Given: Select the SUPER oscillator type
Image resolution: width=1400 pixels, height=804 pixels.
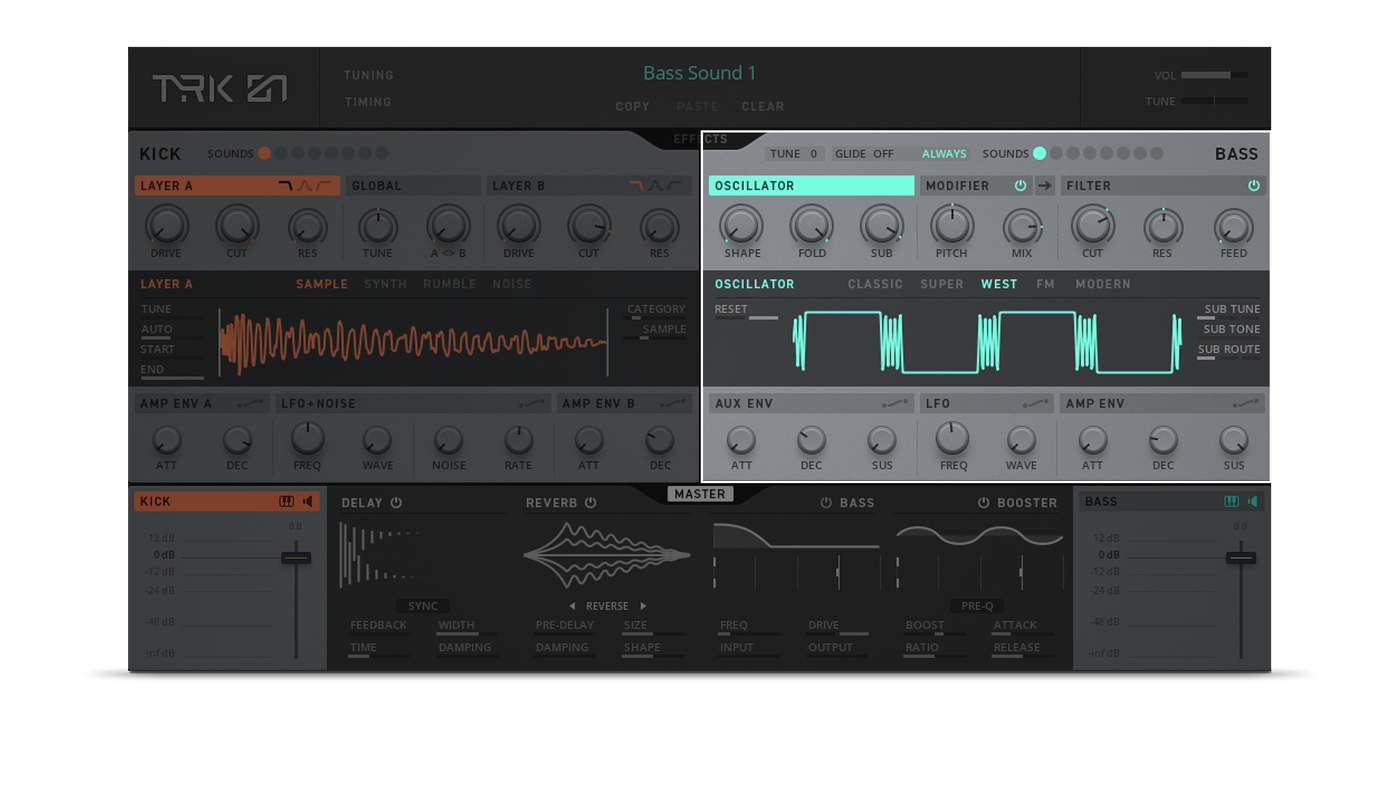Looking at the screenshot, I should pos(942,284).
